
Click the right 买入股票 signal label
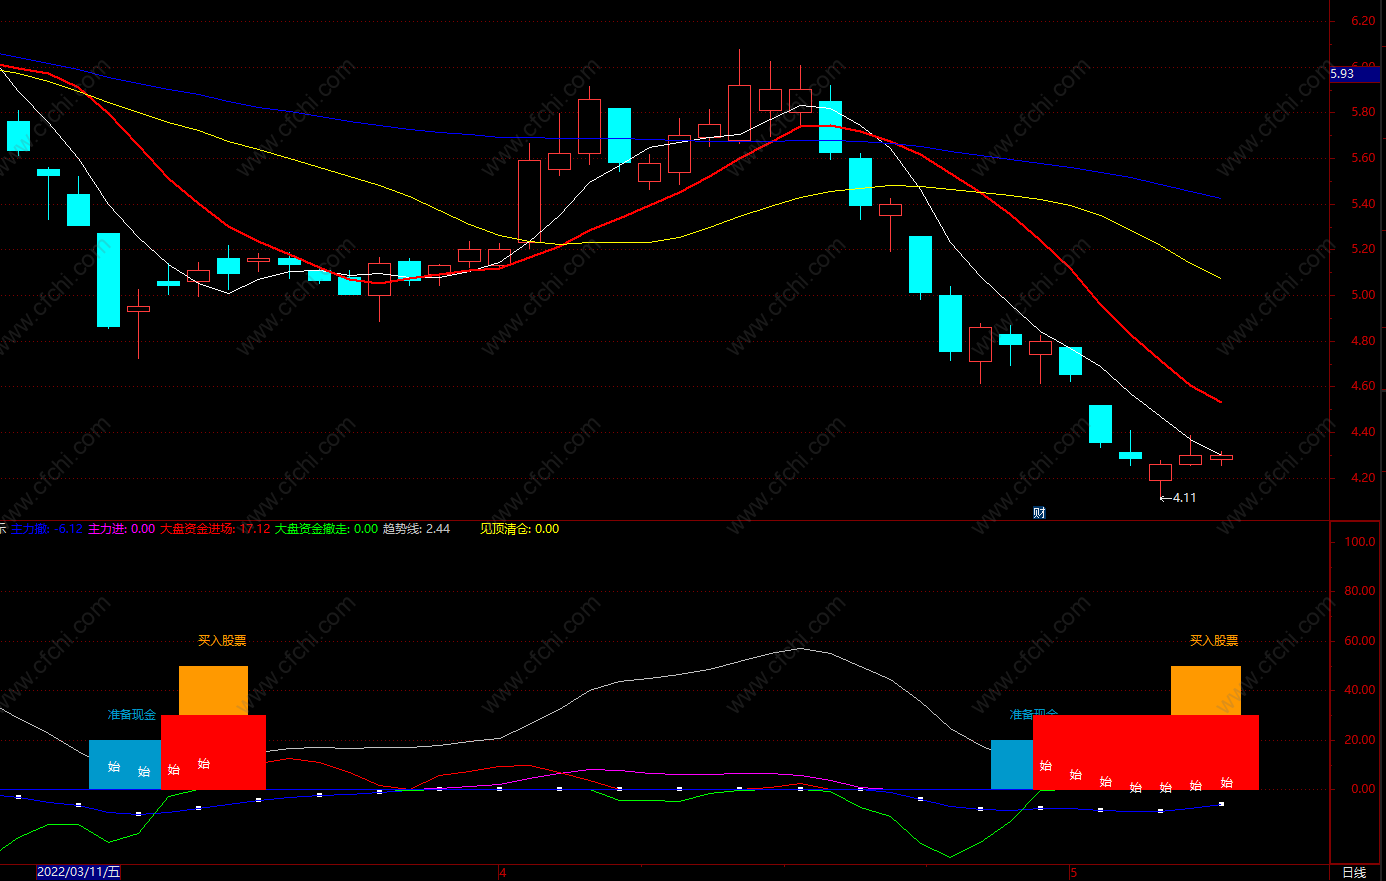pos(1214,641)
